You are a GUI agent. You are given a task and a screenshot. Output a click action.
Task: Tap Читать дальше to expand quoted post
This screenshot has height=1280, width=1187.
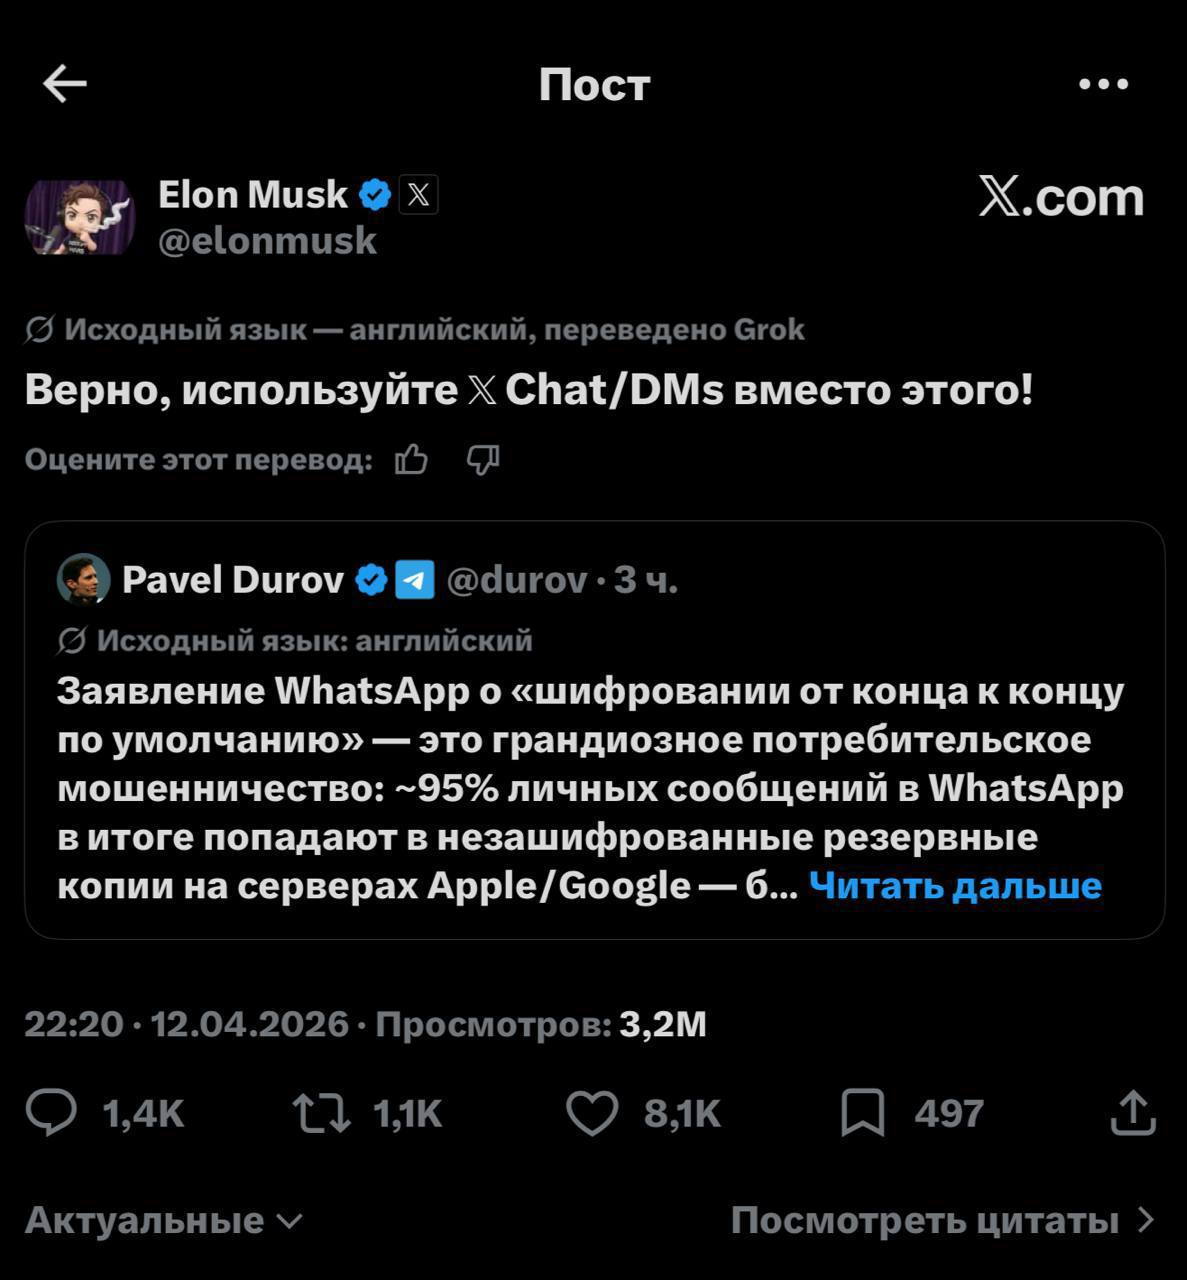[955, 885]
